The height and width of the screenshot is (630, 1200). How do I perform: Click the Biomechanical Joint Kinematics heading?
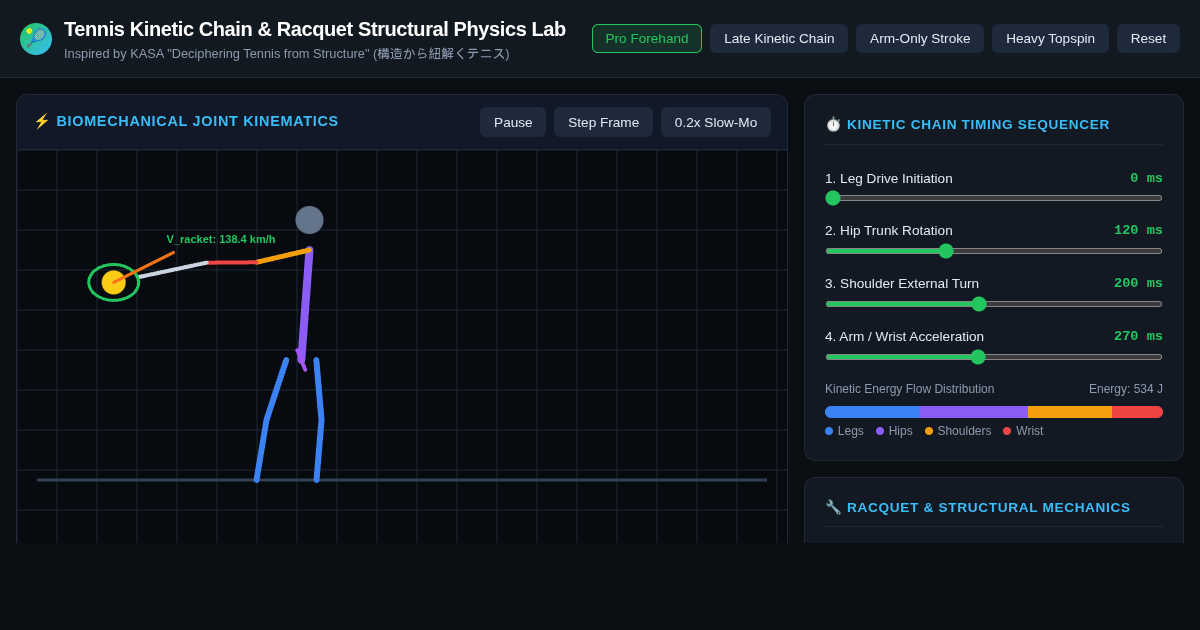[x=197, y=121]
